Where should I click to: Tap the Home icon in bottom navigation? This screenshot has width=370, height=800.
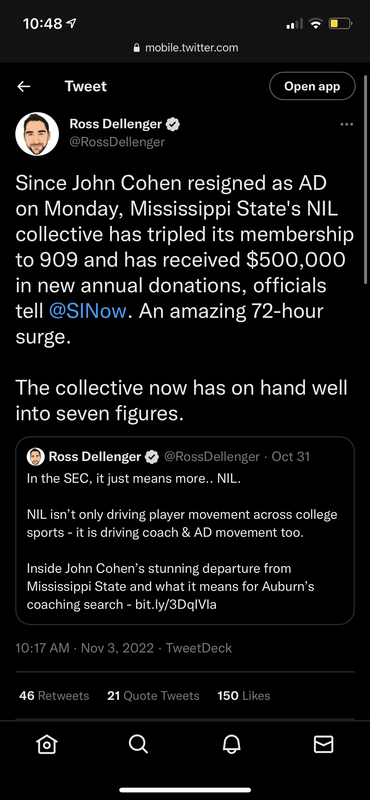46,744
